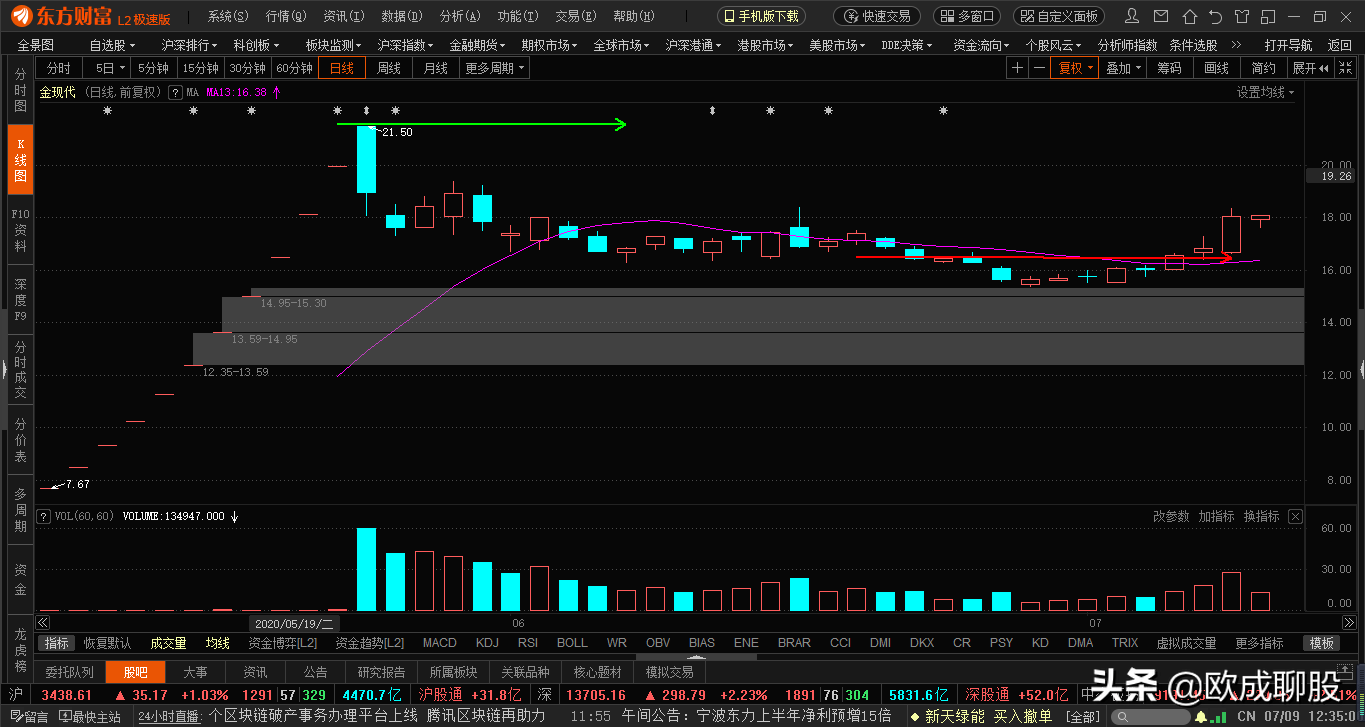Click the first star event marker
The image size is (1365, 727).
tap(108, 111)
